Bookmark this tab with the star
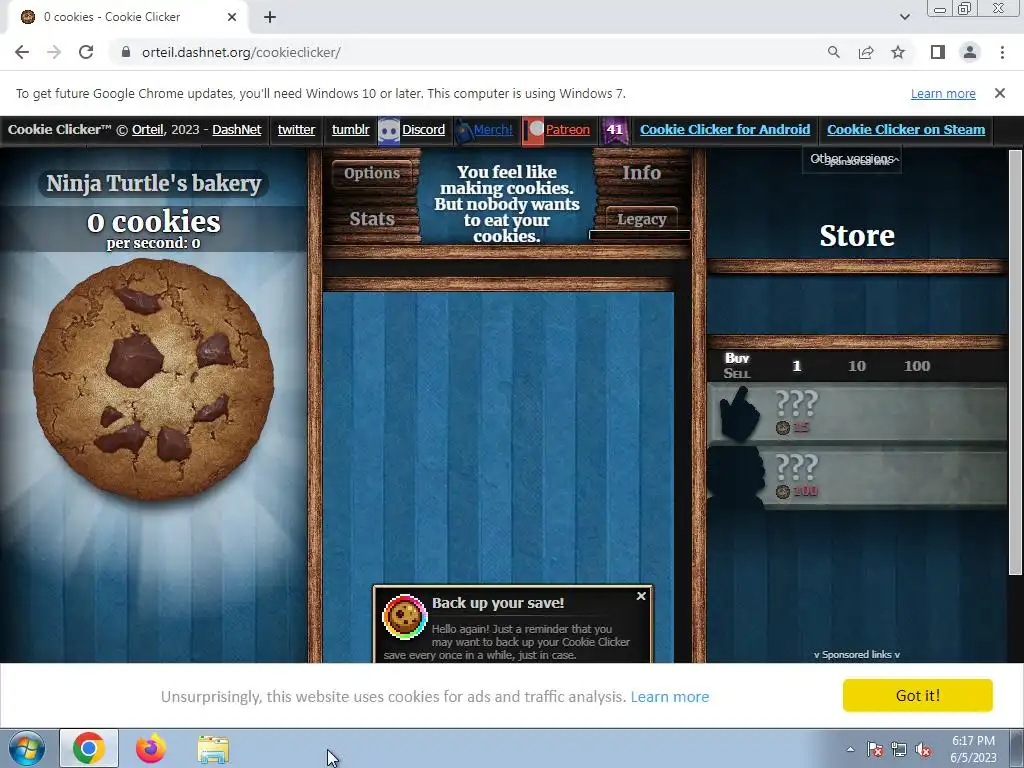The width and height of the screenshot is (1024, 768). 898,52
